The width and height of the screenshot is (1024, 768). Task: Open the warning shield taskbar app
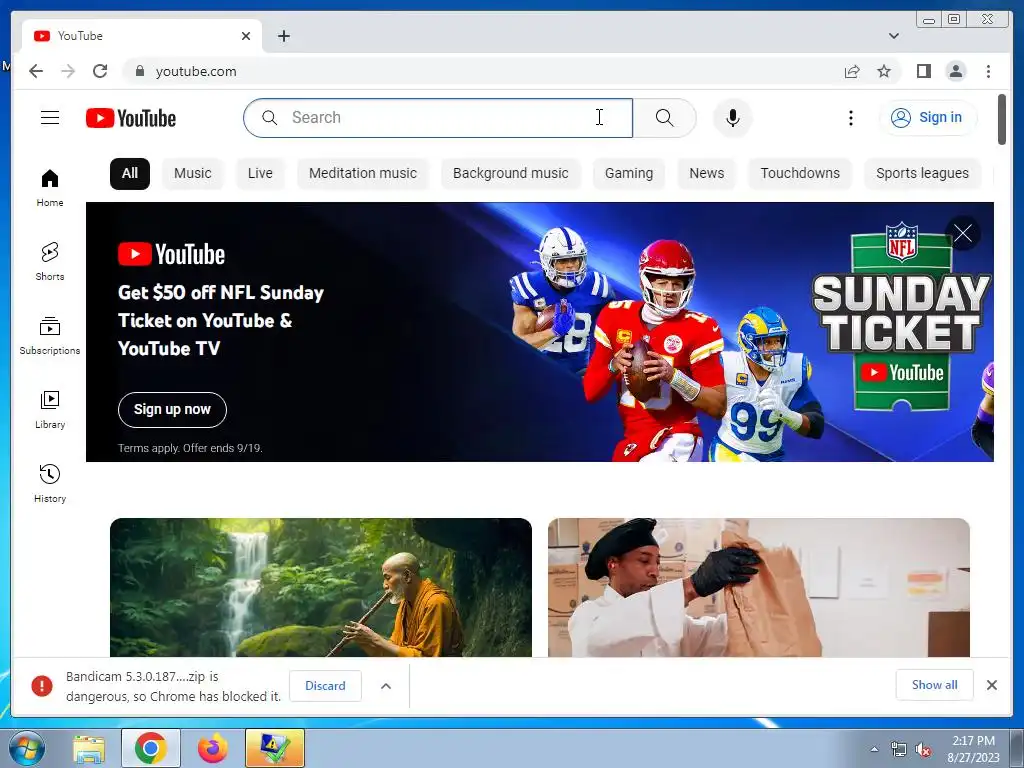275,748
